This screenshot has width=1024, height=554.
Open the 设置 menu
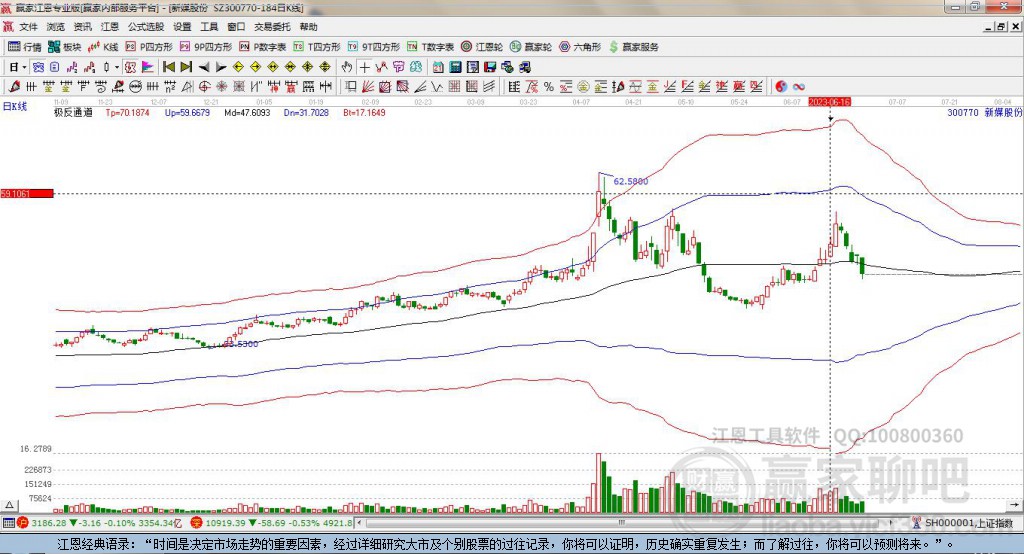[x=182, y=27]
